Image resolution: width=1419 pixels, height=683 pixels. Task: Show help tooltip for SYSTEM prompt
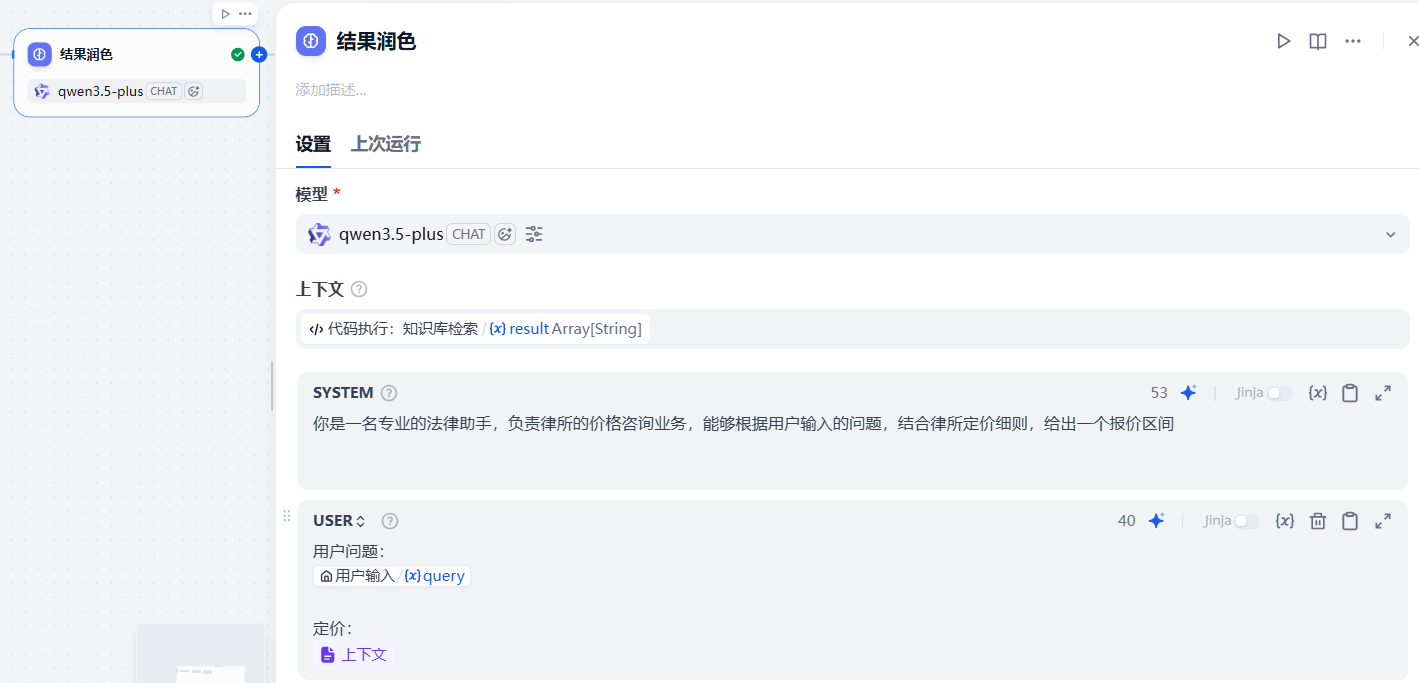pos(389,393)
